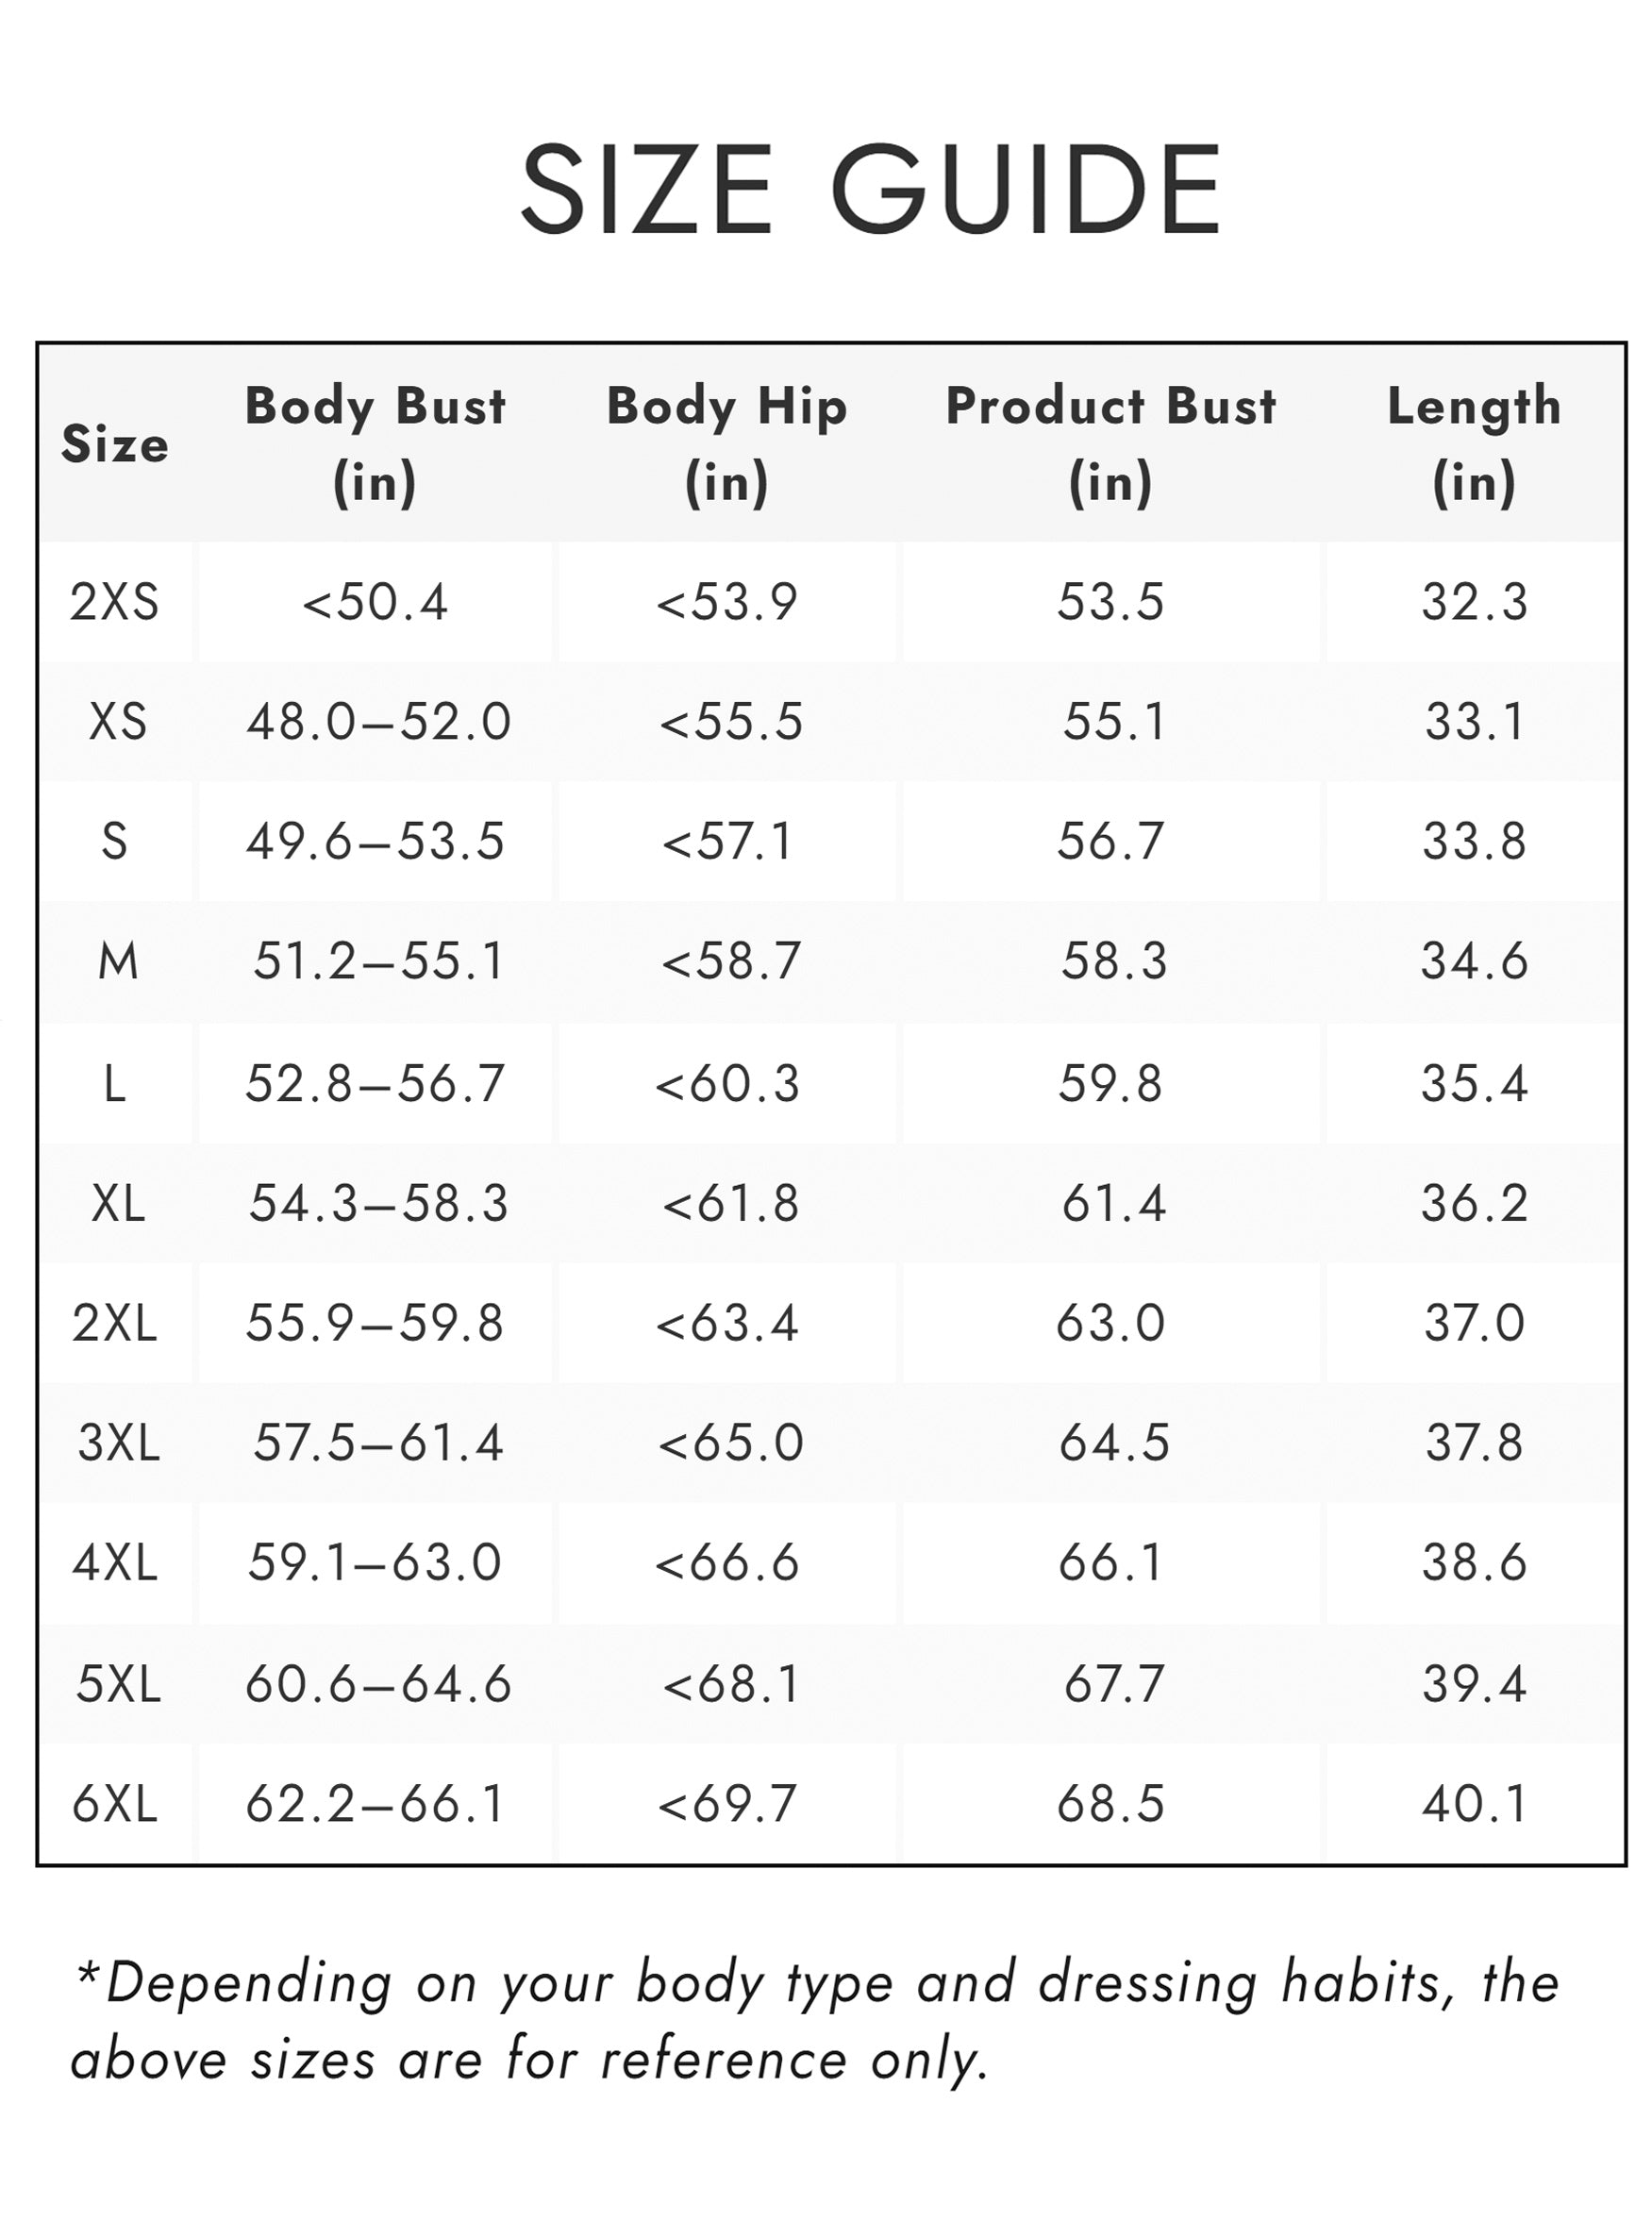Click length value 35.4
The height and width of the screenshot is (2220, 1652).
pyautogui.click(x=1474, y=1083)
